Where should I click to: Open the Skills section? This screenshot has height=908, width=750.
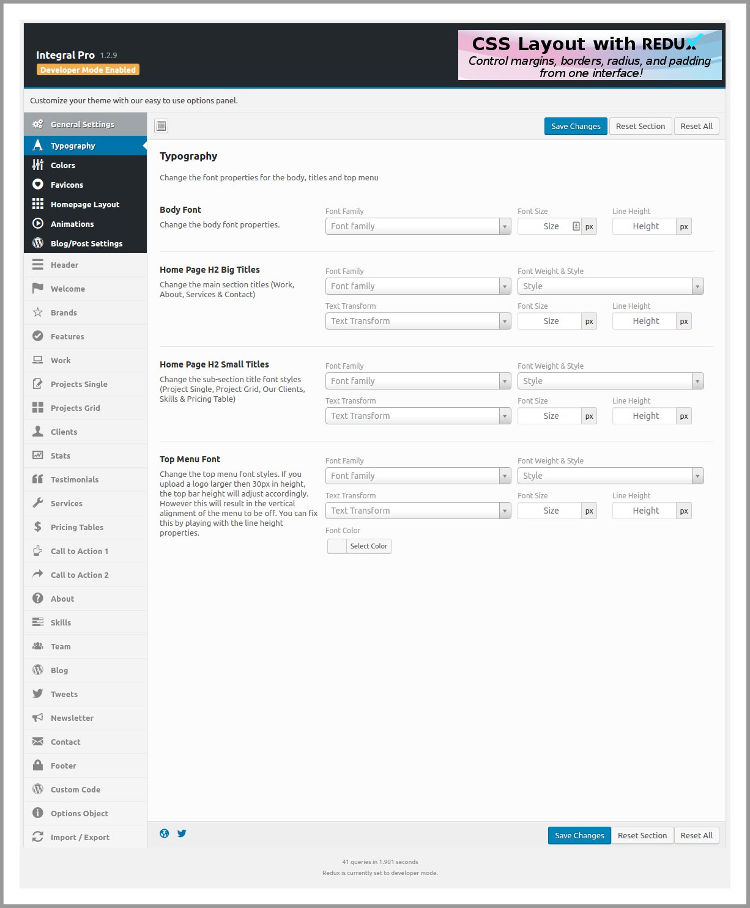point(86,622)
